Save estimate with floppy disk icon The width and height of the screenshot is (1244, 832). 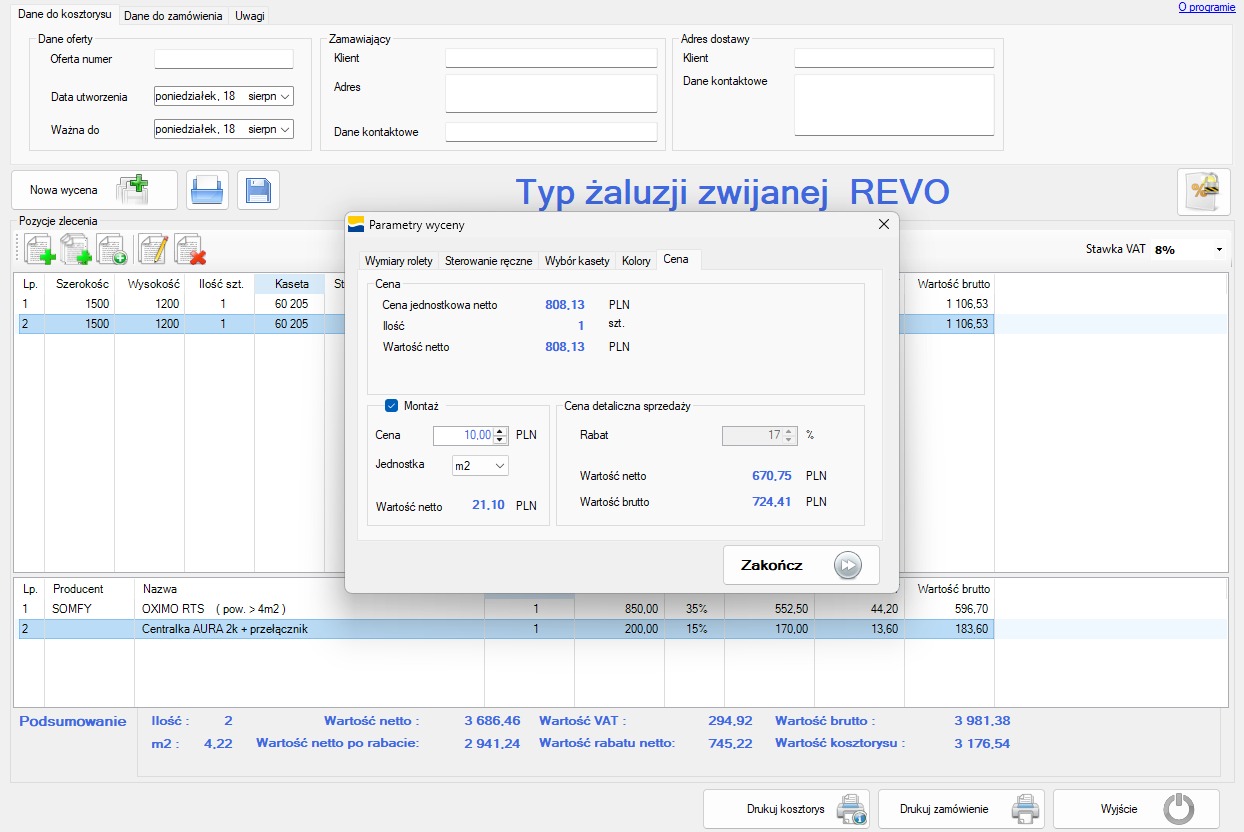(258, 190)
